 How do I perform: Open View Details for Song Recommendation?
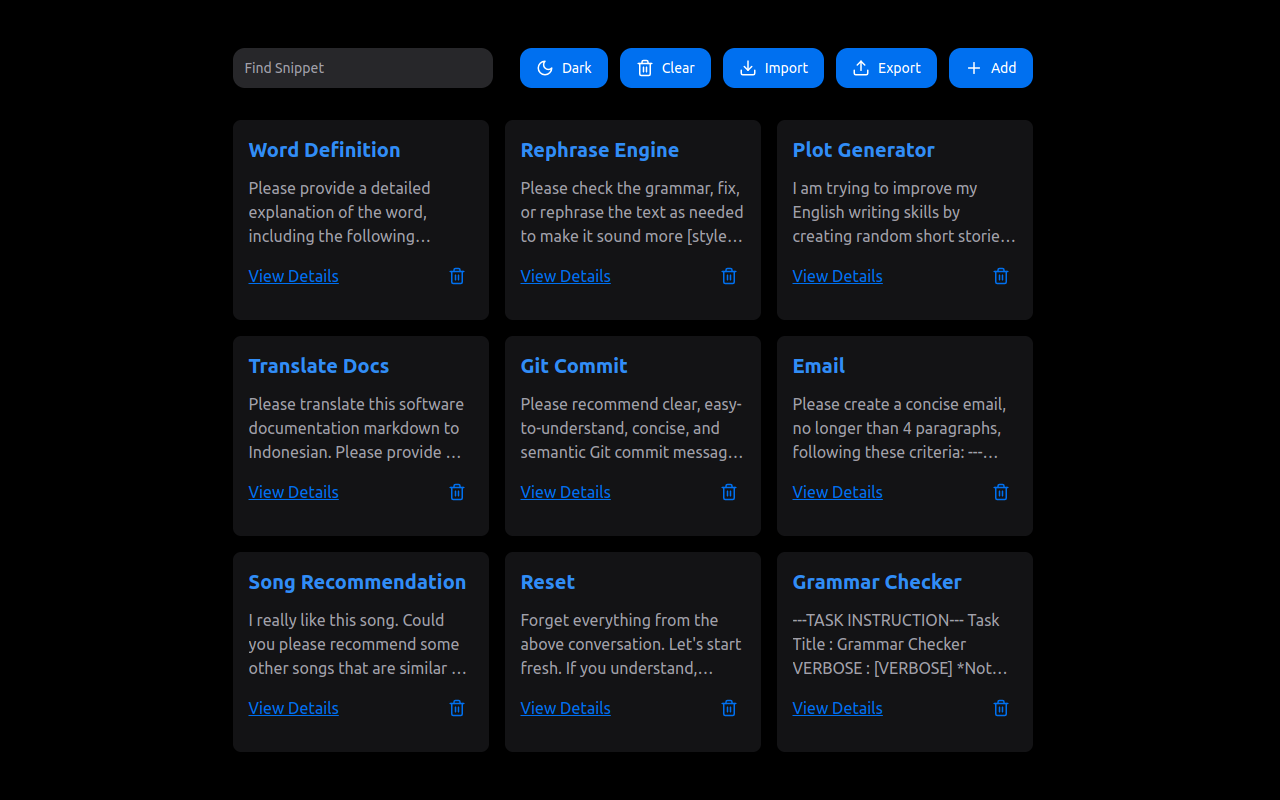294,708
